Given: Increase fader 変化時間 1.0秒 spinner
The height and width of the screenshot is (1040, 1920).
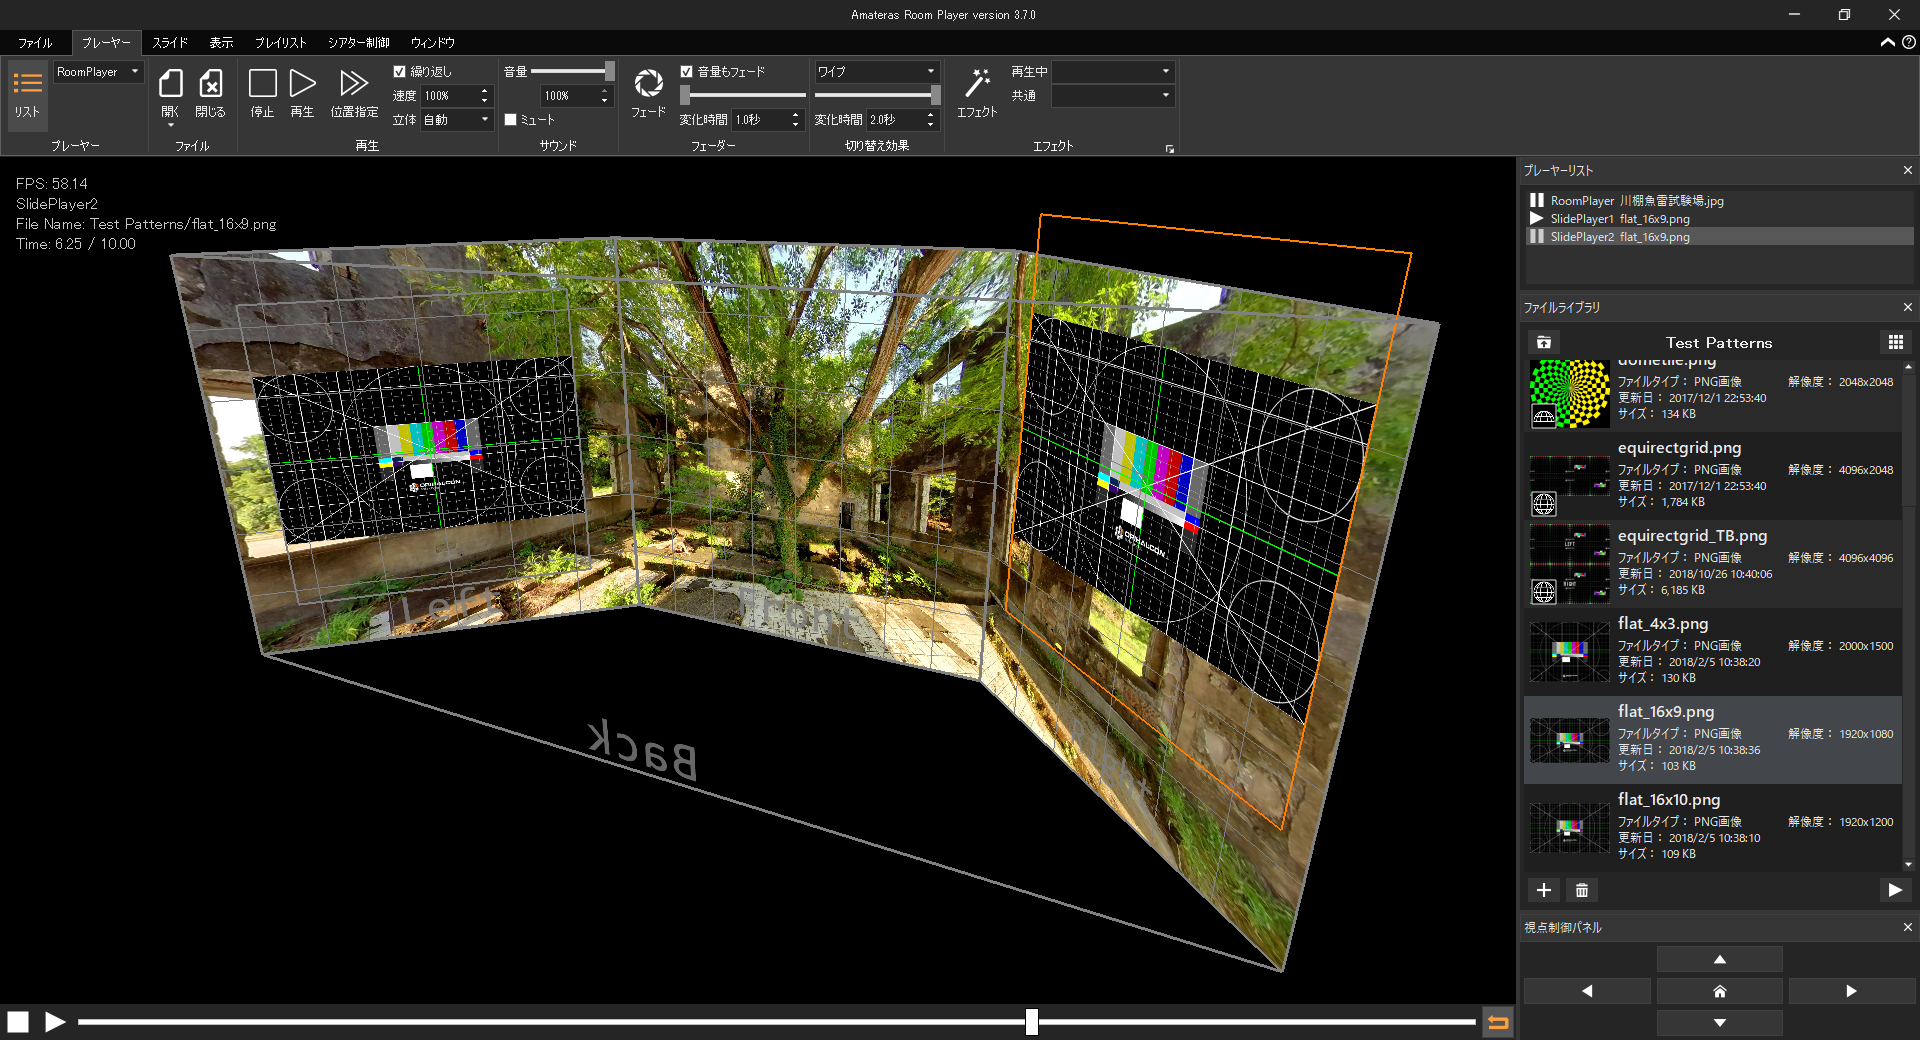Looking at the screenshot, I should 796,115.
